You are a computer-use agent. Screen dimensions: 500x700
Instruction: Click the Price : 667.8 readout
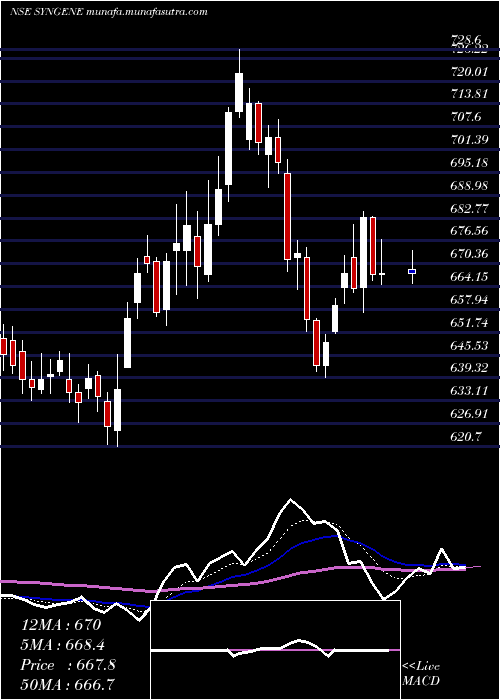coord(68,665)
